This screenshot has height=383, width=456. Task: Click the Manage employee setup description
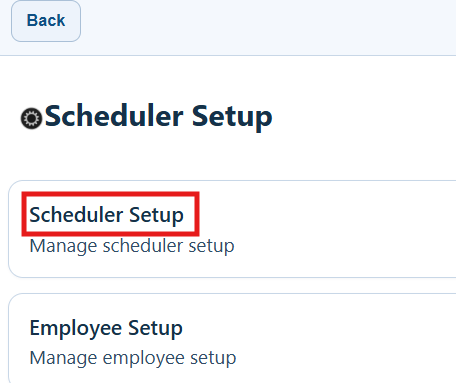point(133,358)
